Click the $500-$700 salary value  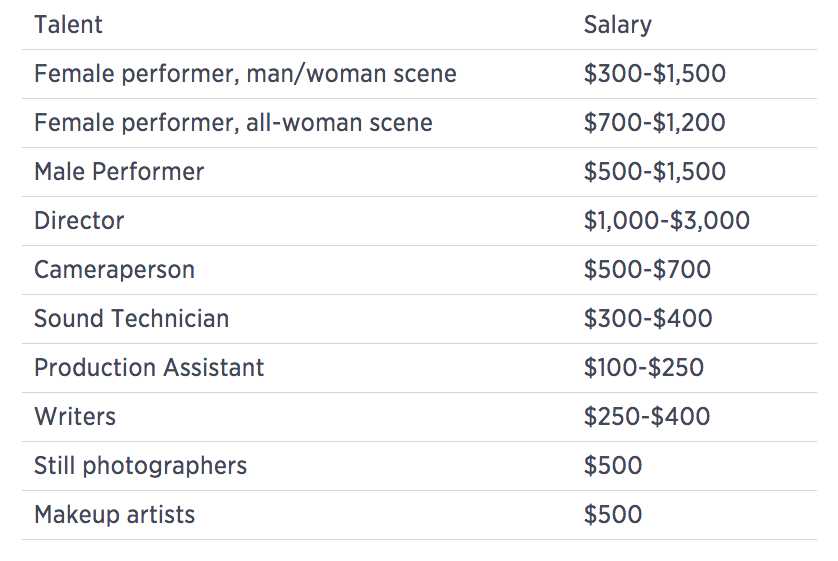tap(647, 270)
